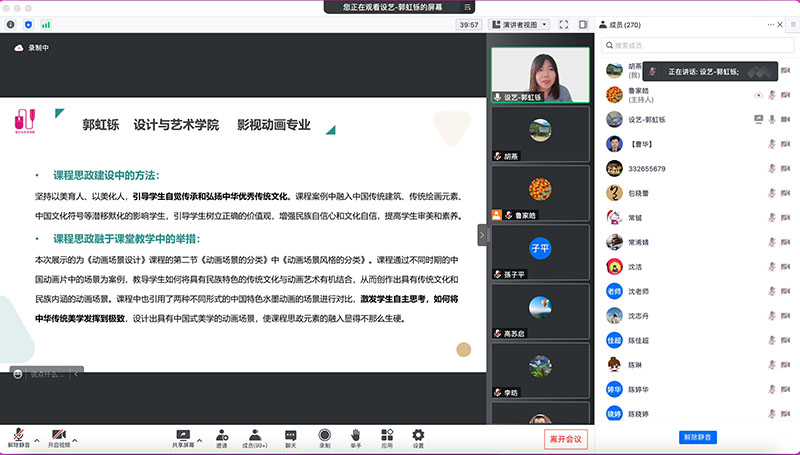Click the invite participants icon
Screen dimensions: 800x455
pos(221,437)
